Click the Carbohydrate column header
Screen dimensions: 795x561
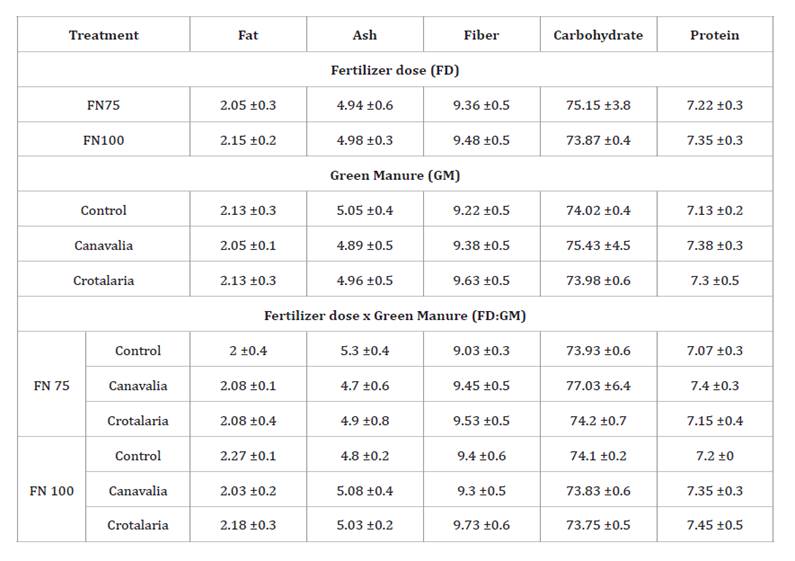coord(598,35)
